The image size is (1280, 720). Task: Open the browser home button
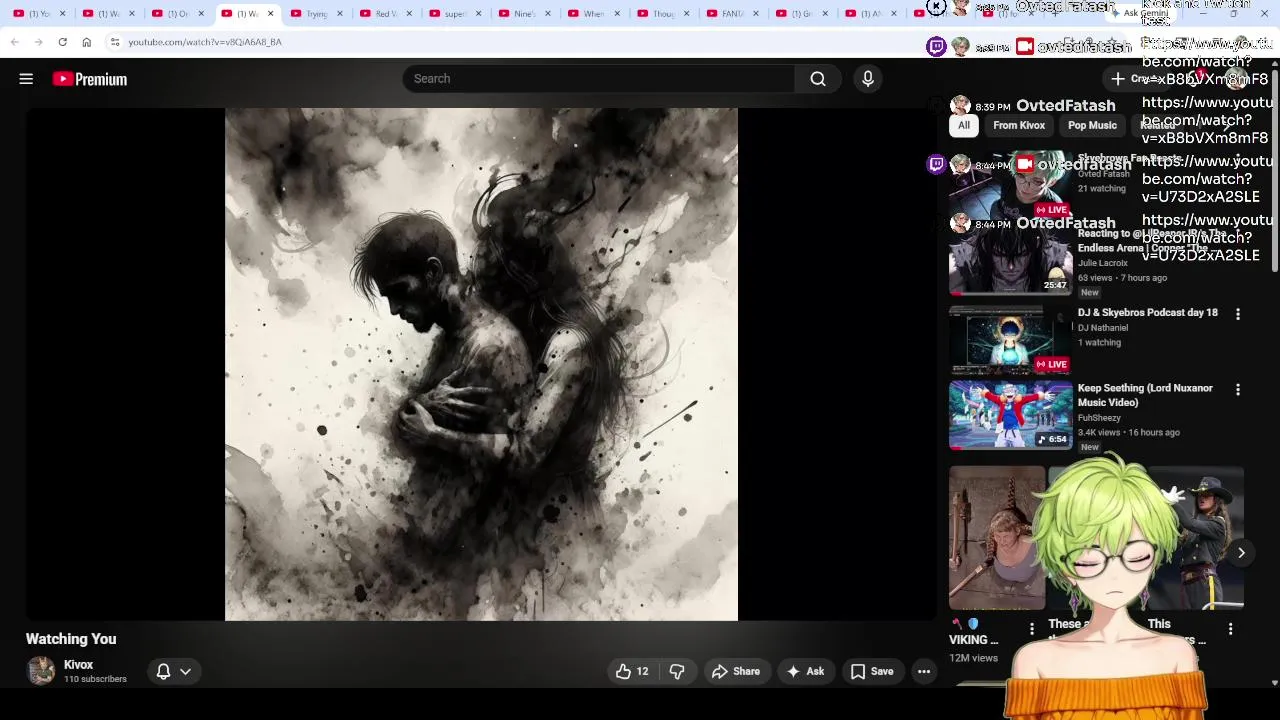[x=86, y=42]
